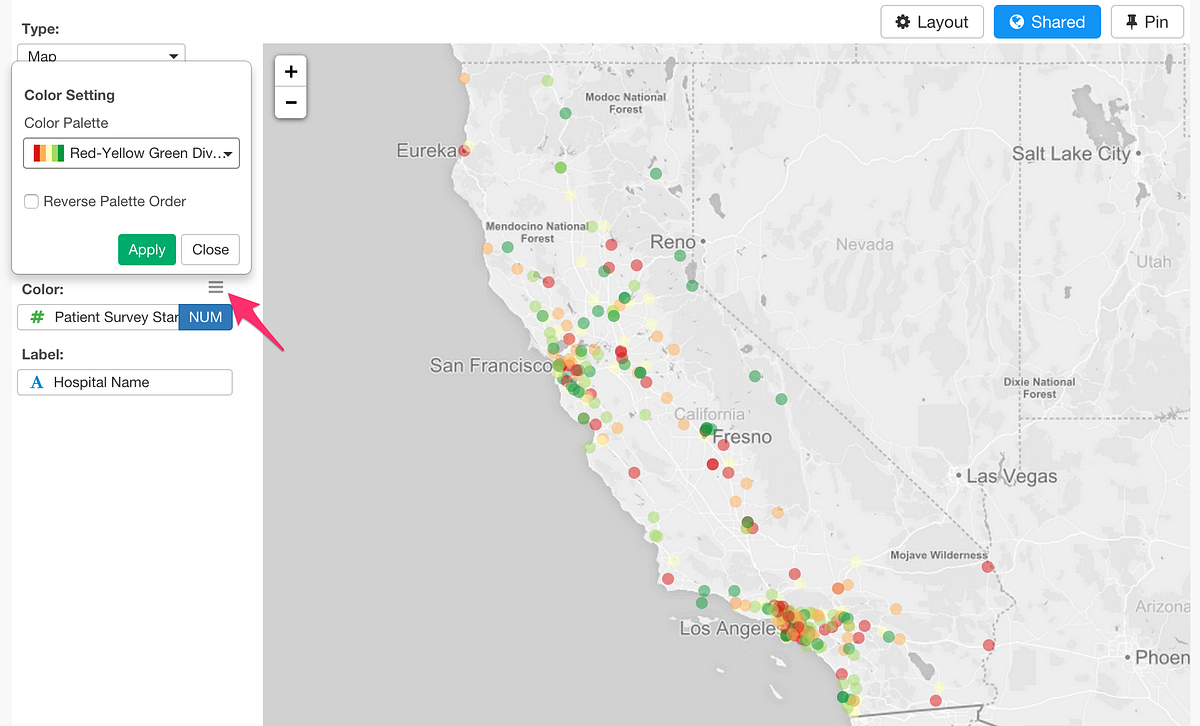The image size is (1200, 726).
Task: Toggle the NUM badge on the Color field
Action: pyautogui.click(x=204, y=317)
